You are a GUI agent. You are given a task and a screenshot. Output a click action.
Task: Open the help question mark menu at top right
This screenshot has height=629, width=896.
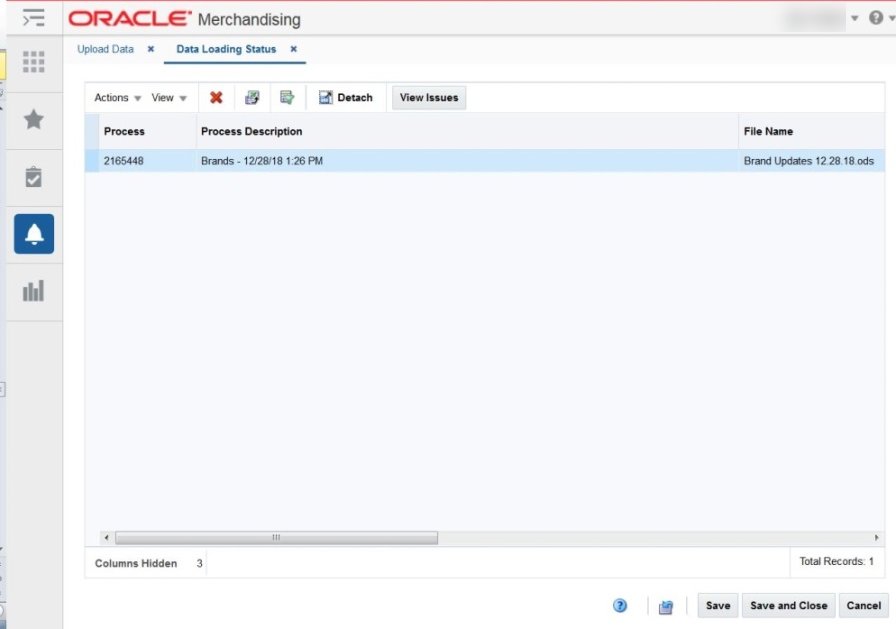coord(877,18)
